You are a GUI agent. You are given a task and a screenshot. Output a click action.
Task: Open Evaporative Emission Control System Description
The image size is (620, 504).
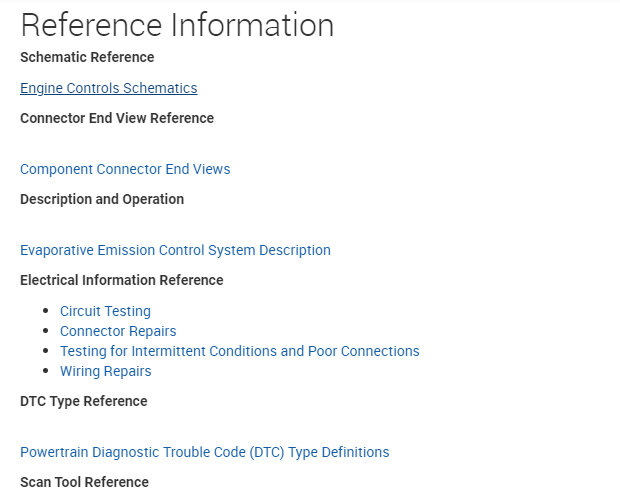click(x=175, y=250)
